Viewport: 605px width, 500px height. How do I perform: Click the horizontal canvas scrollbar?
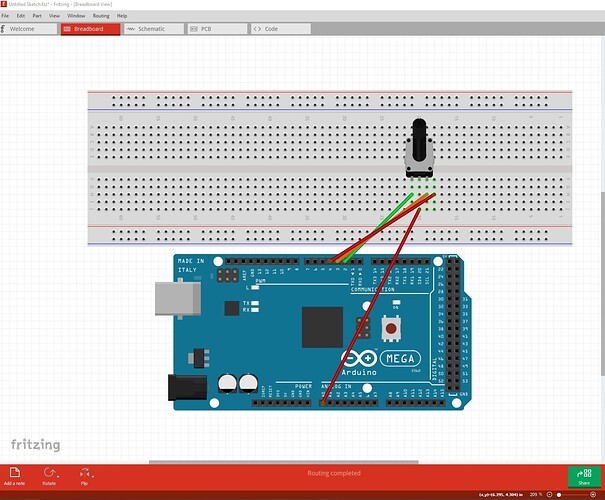(284, 462)
